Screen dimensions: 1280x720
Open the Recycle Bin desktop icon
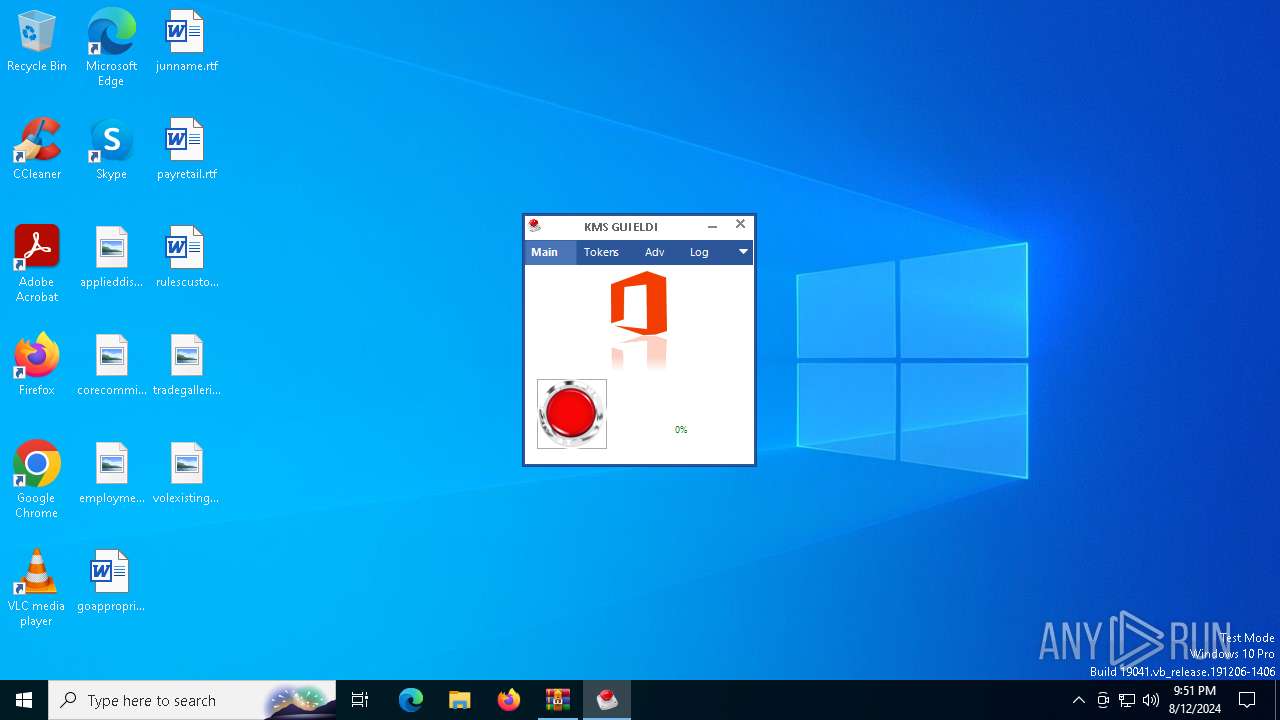[x=37, y=42]
